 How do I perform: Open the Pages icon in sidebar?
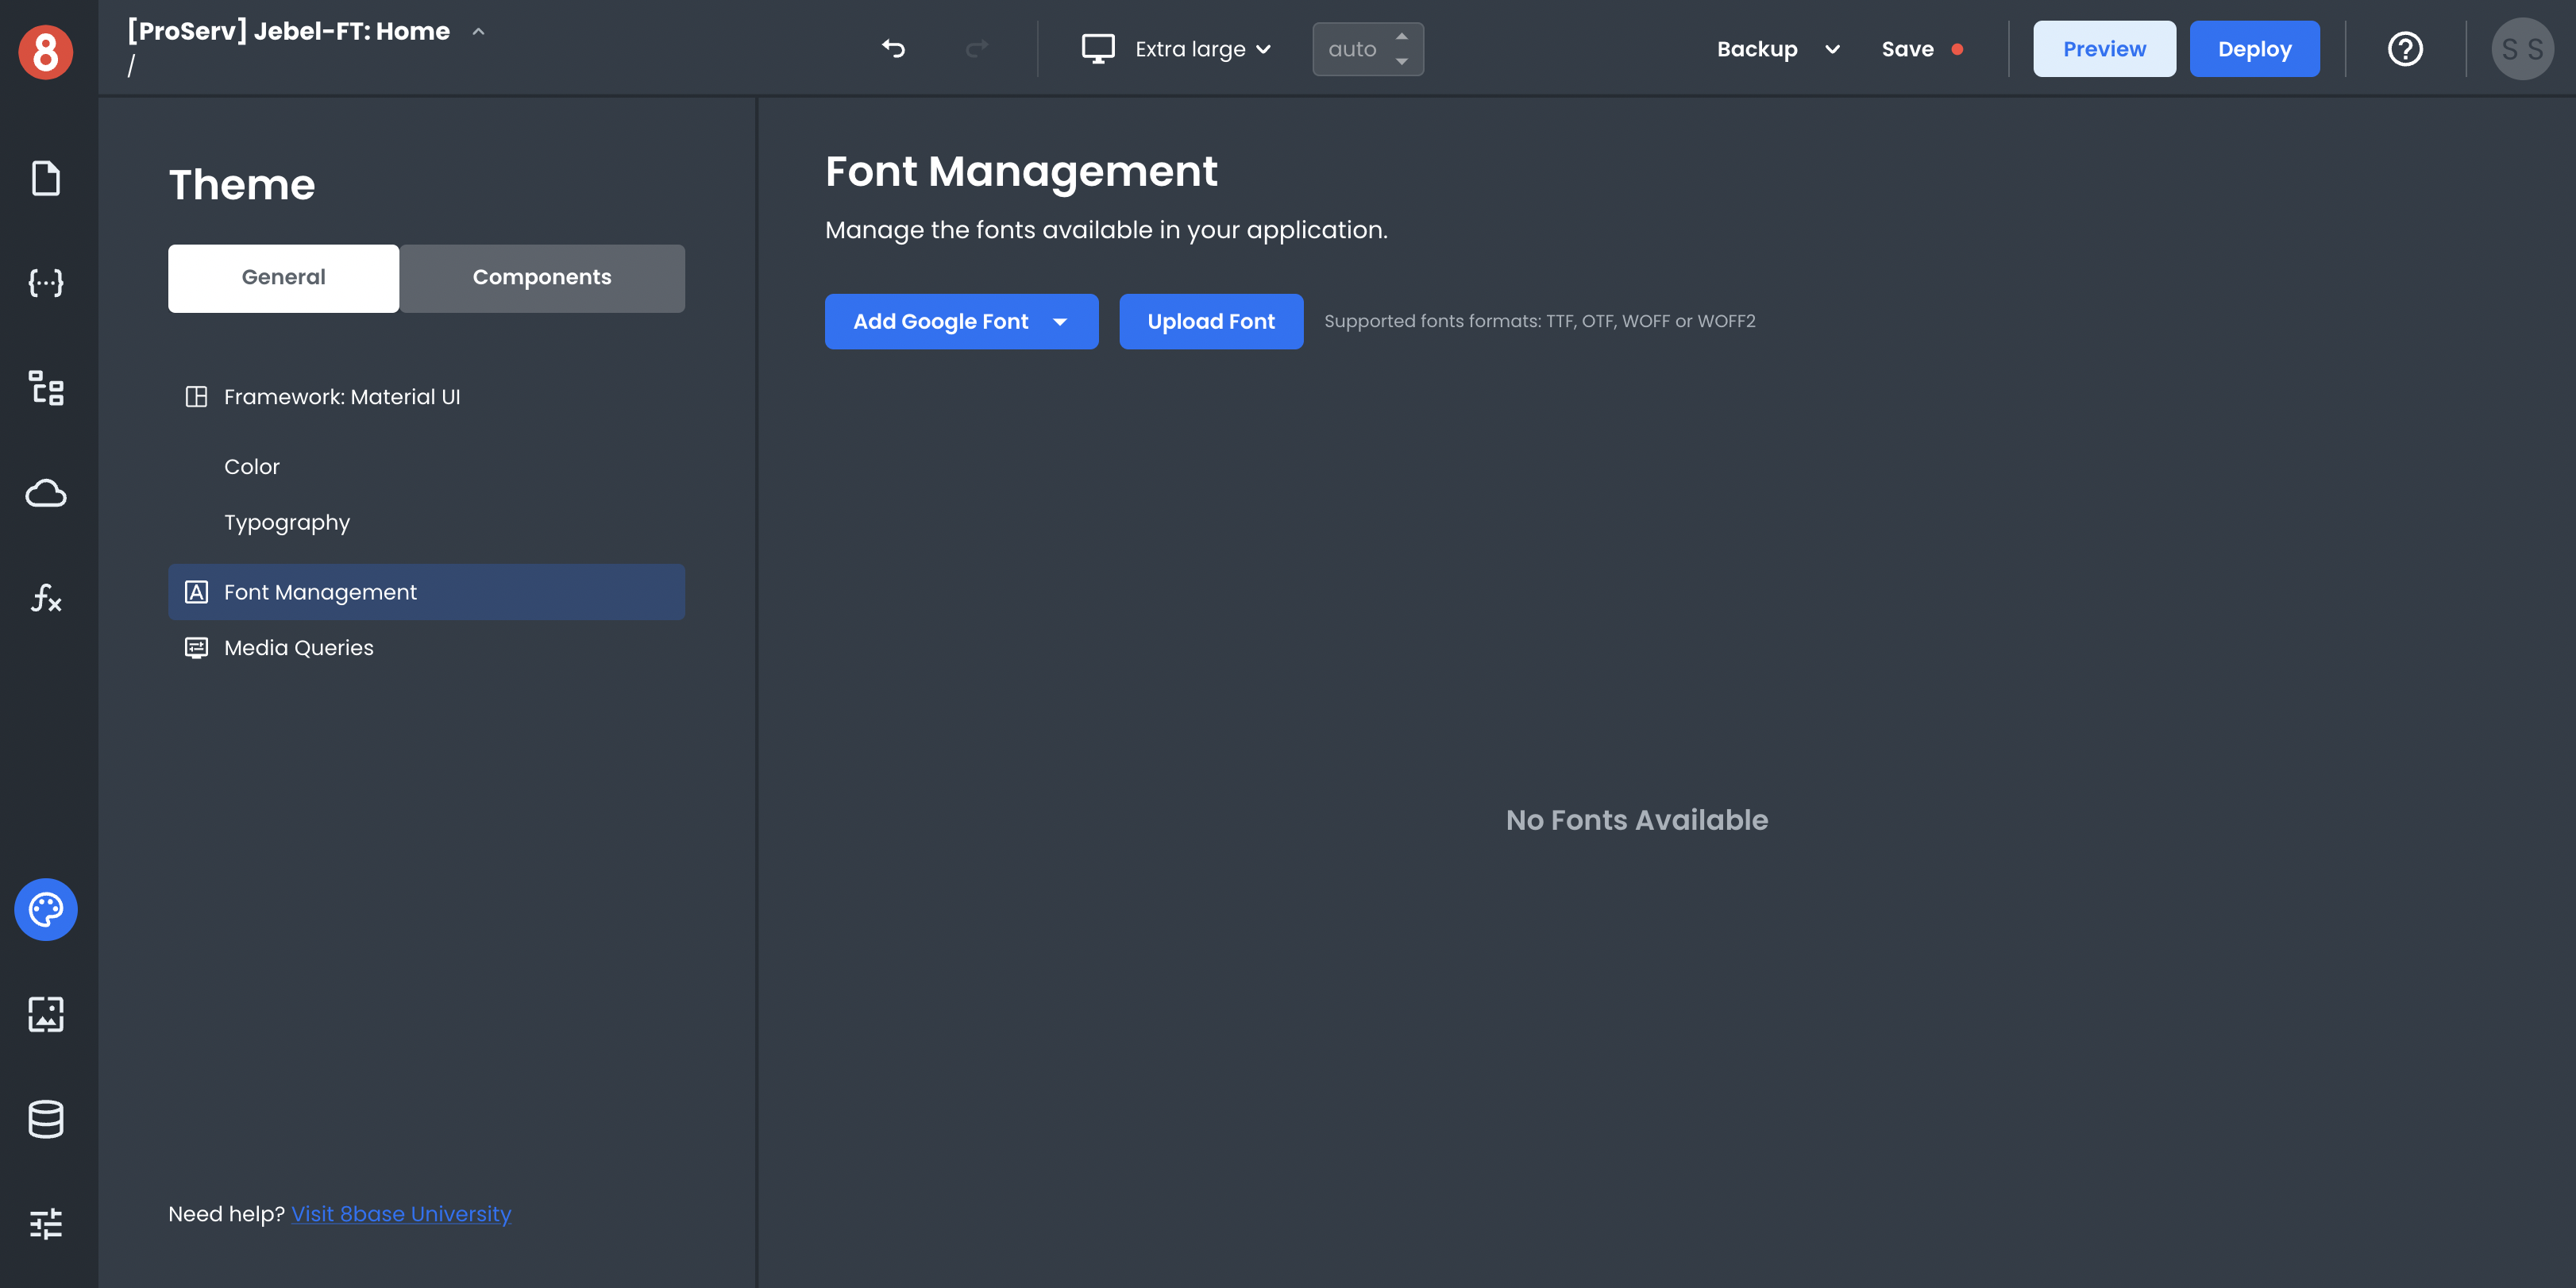[x=46, y=179]
